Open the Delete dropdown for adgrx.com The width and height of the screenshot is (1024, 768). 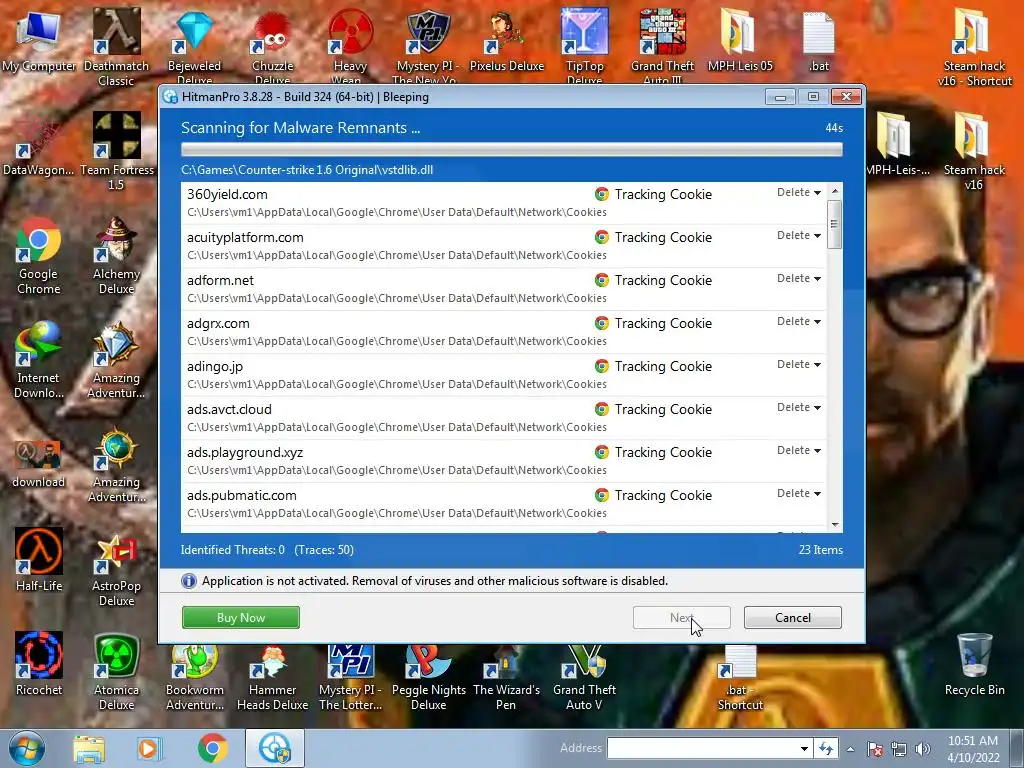(x=799, y=322)
